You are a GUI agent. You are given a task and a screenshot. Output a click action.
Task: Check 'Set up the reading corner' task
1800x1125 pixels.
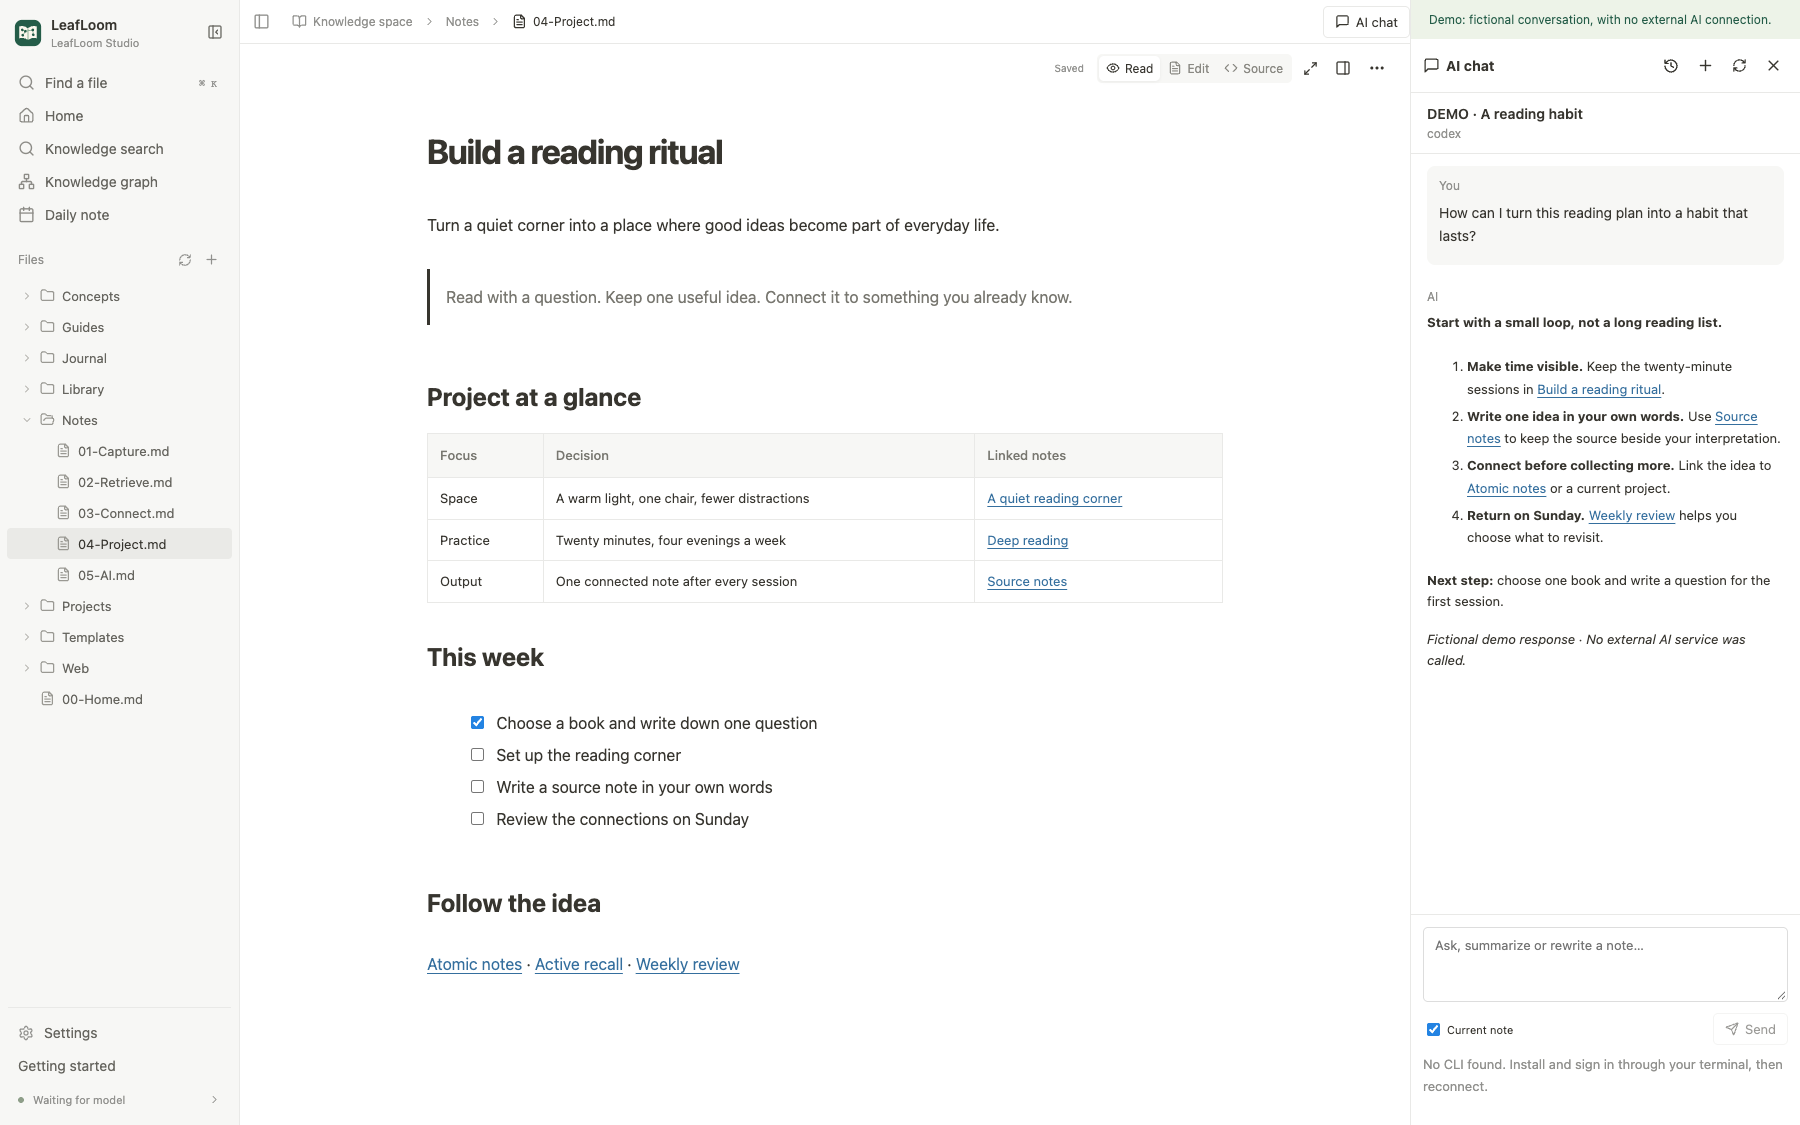pyautogui.click(x=477, y=755)
